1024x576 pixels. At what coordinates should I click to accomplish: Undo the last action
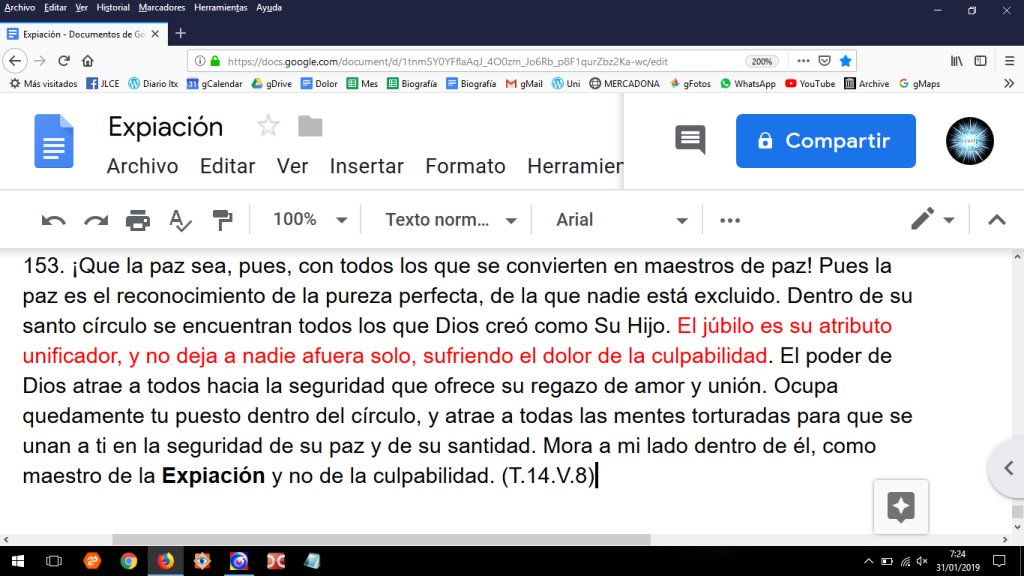[54, 219]
